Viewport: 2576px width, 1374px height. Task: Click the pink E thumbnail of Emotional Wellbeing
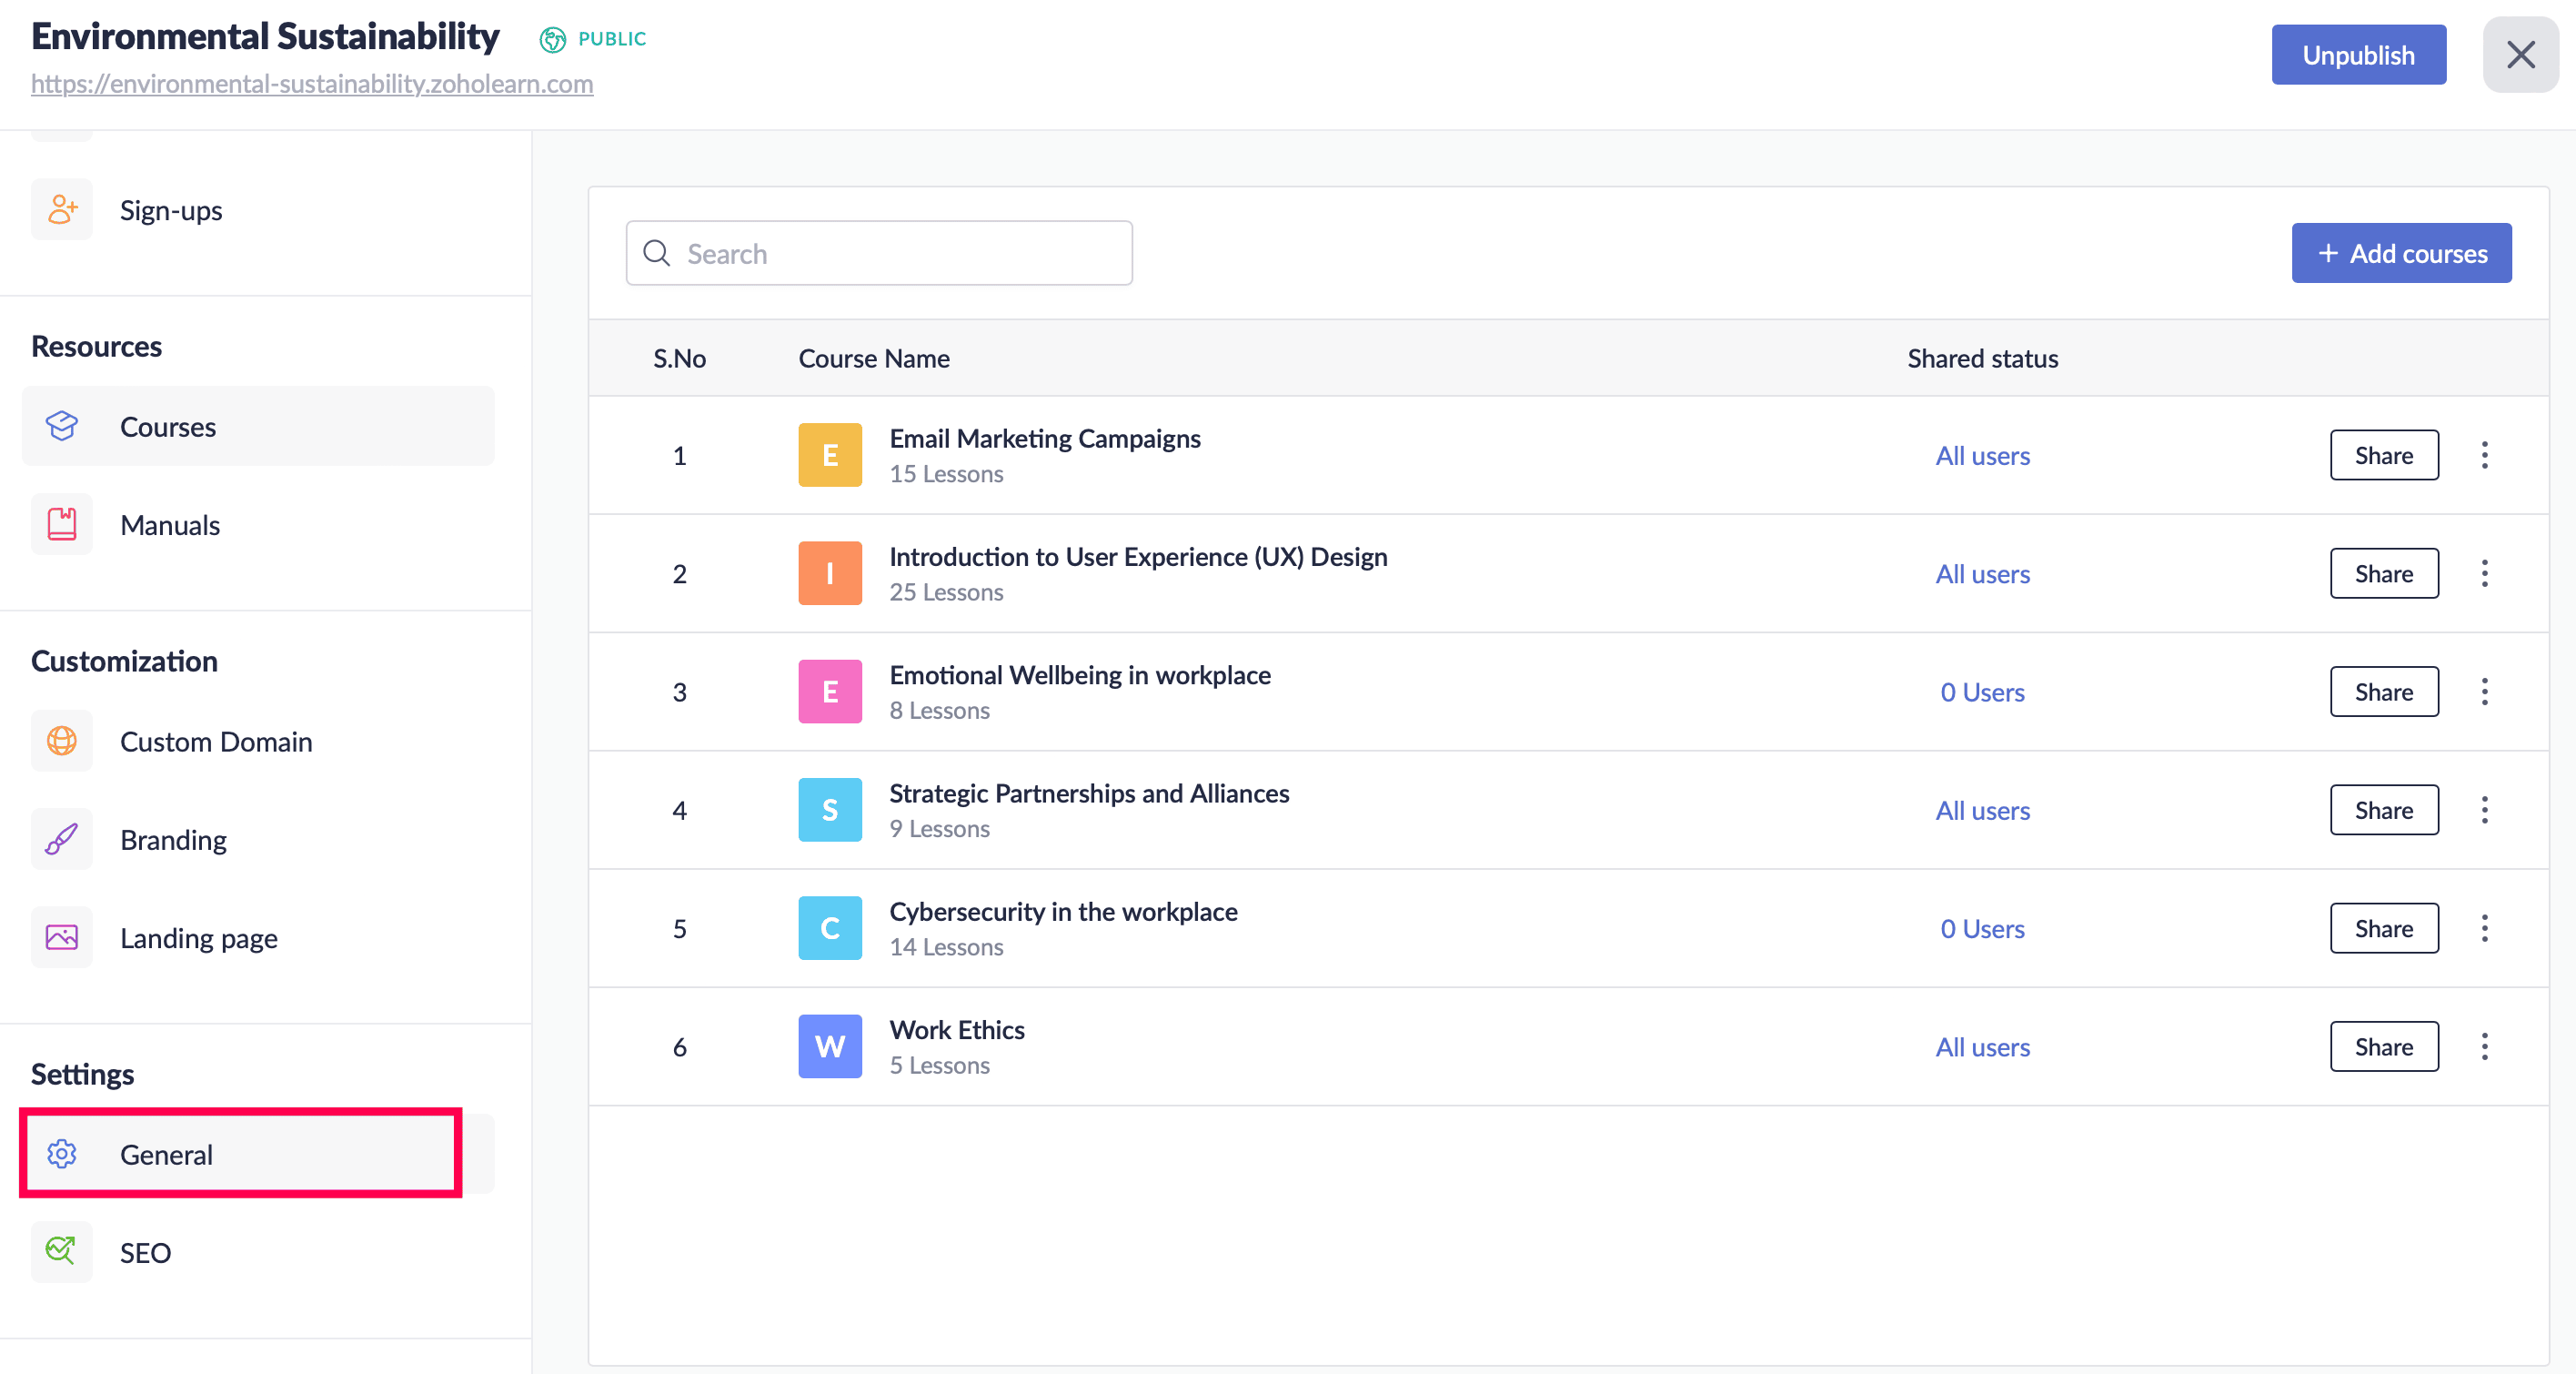coord(829,692)
